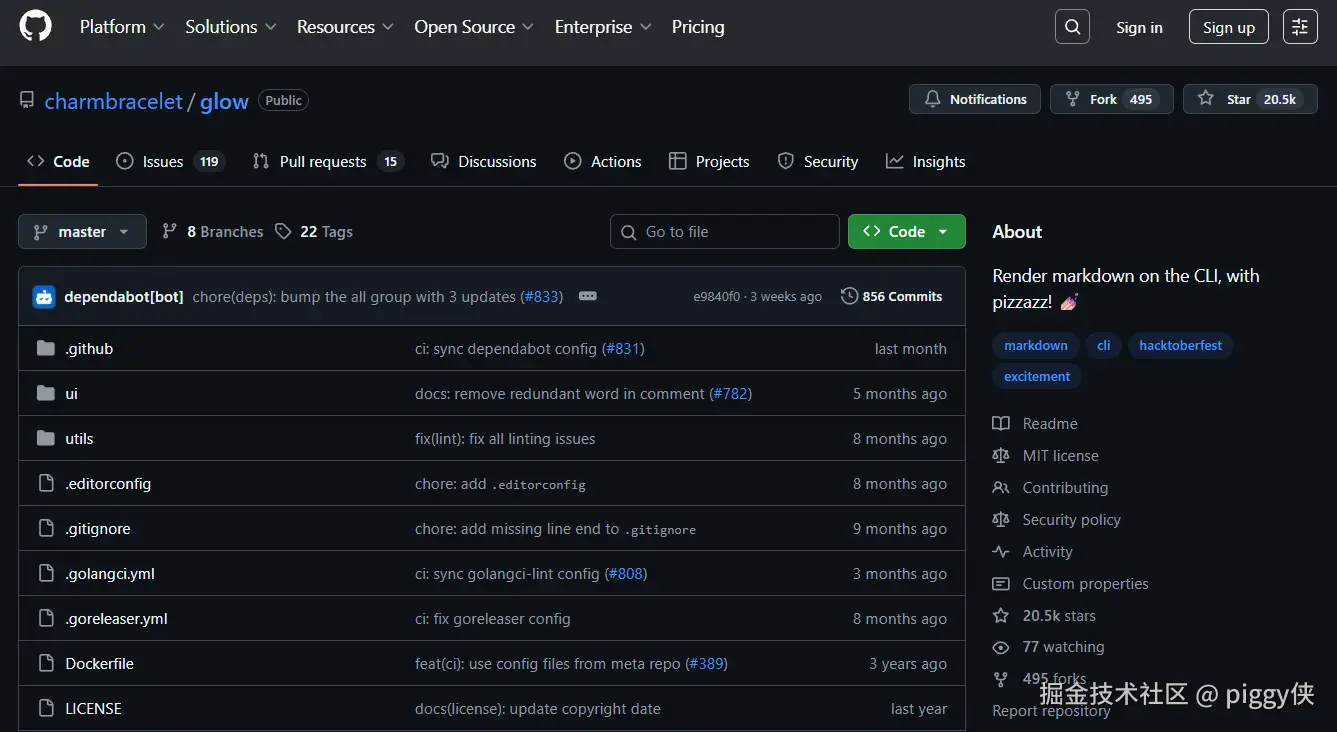This screenshot has width=1337, height=732.
Task: Click the Dockerfile file icon
Action: 45,664
